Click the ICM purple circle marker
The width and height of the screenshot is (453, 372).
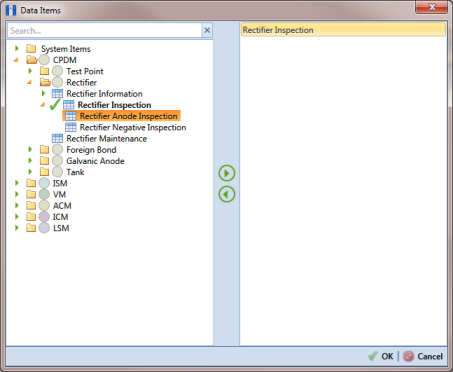point(44,217)
